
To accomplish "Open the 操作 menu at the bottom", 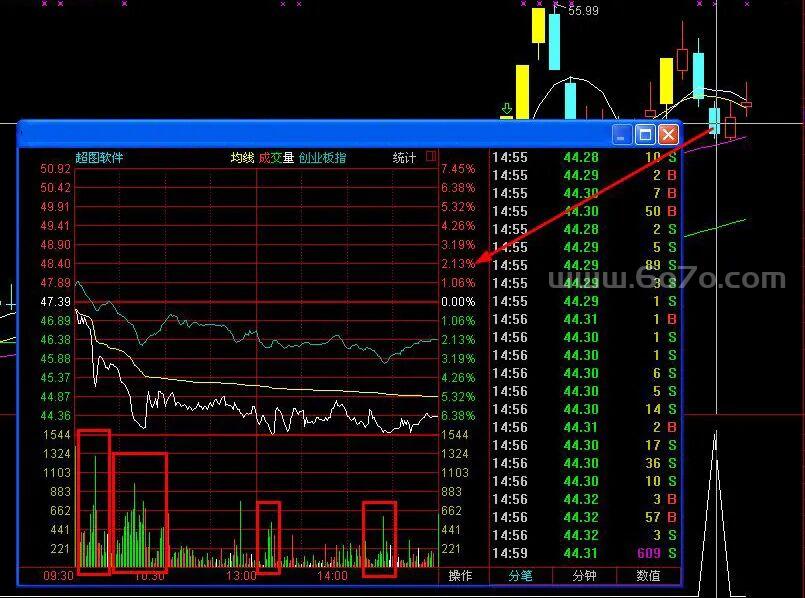I will coord(460,576).
